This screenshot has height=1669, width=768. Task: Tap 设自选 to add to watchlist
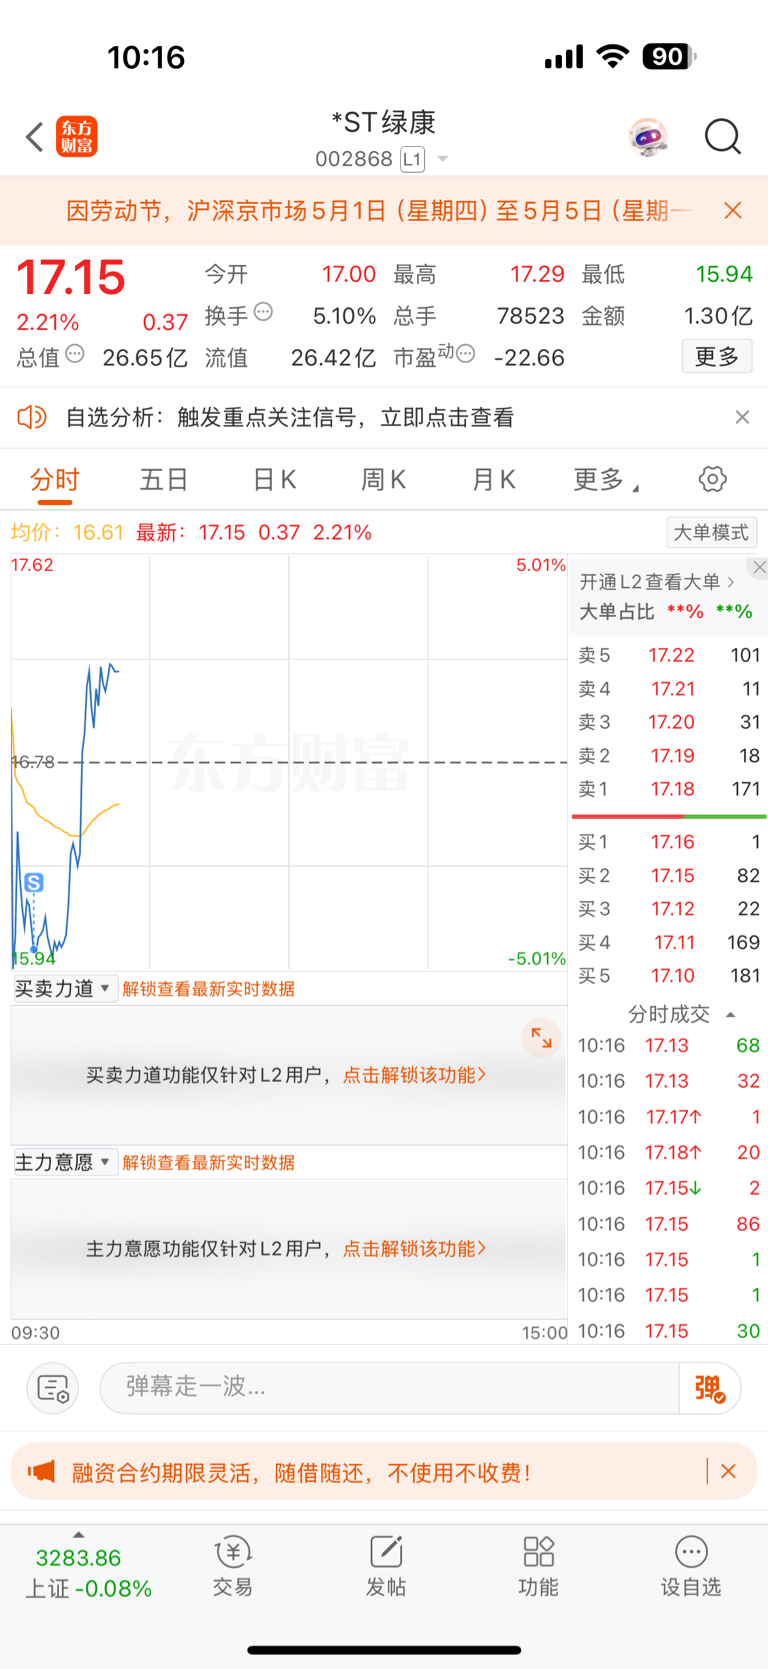click(x=691, y=1568)
